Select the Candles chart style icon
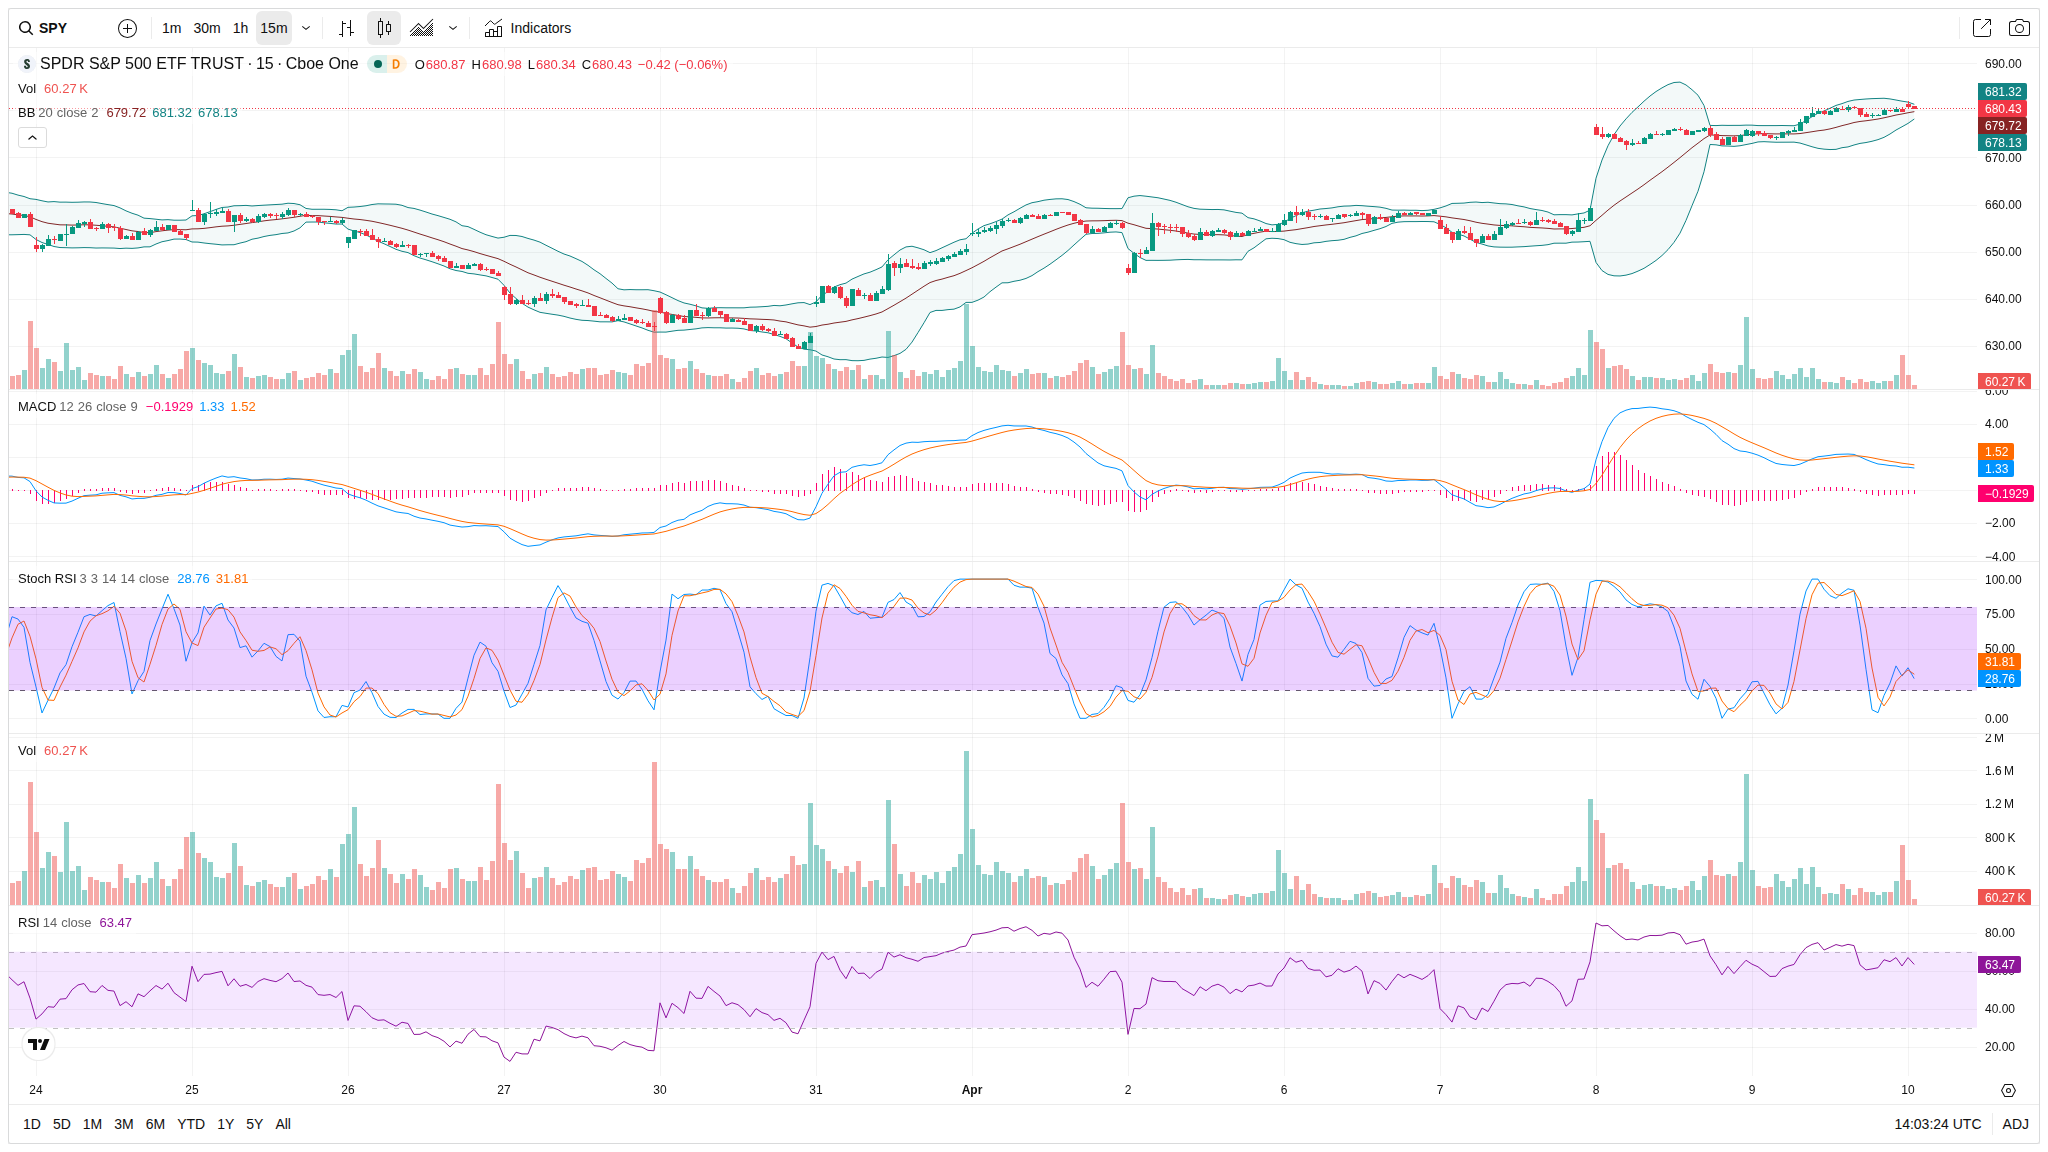This screenshot has height=1152, width=2048. tap(384, 28)
